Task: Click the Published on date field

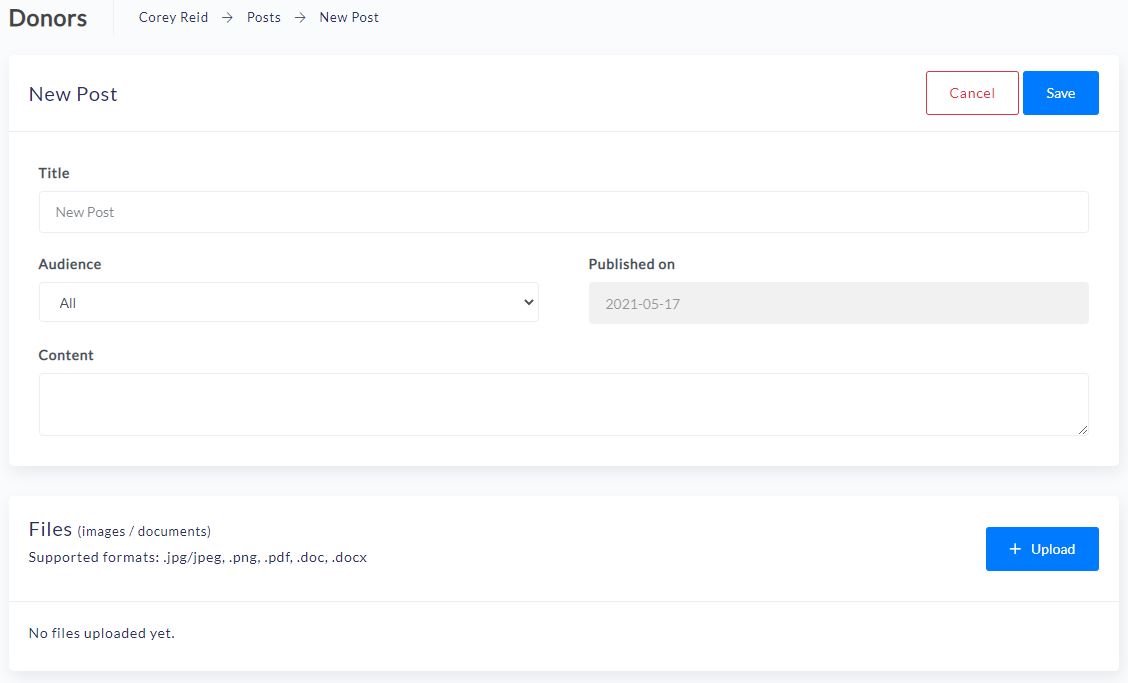Action: tap(838, 303)
